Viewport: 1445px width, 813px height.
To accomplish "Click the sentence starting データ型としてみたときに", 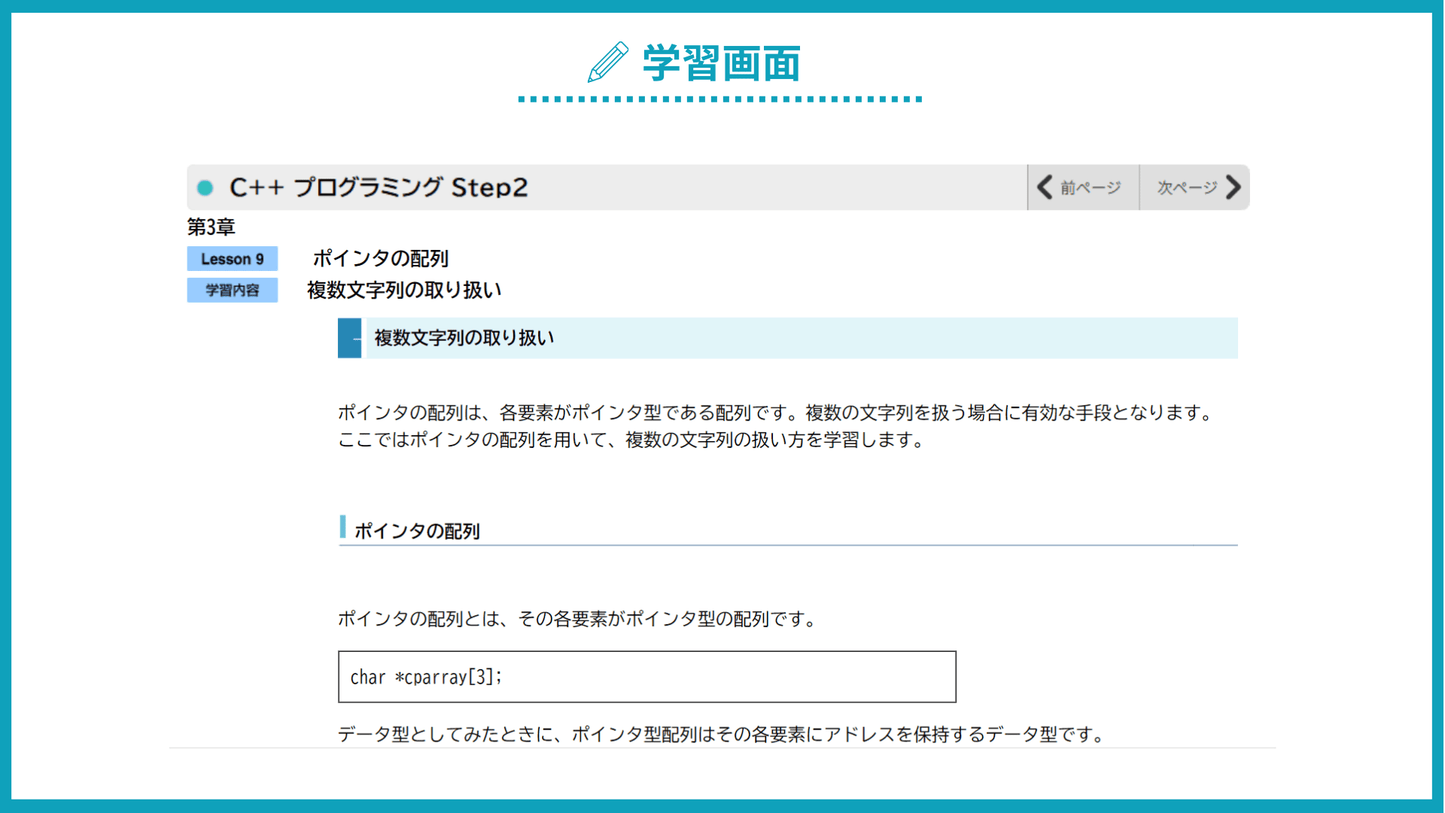I will [x=720, y=735].
